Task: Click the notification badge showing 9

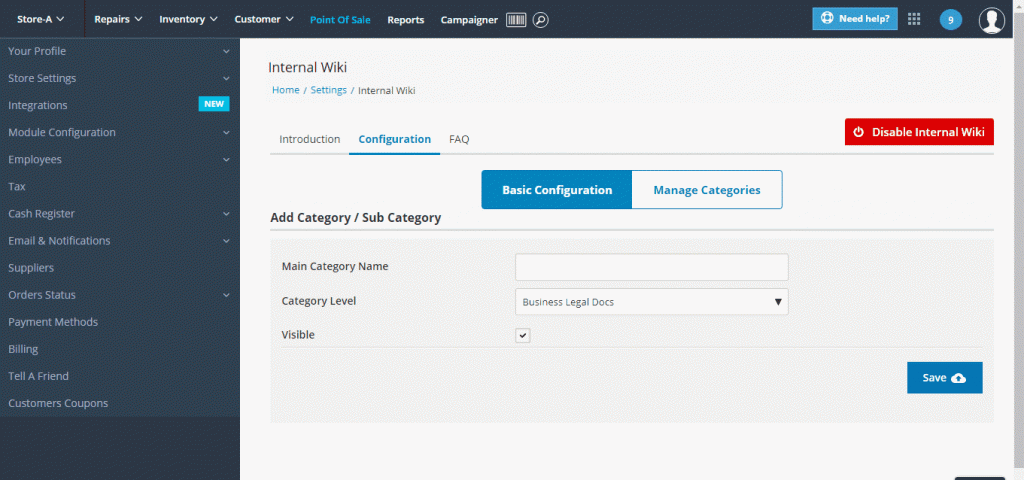Action: [950, 20]
